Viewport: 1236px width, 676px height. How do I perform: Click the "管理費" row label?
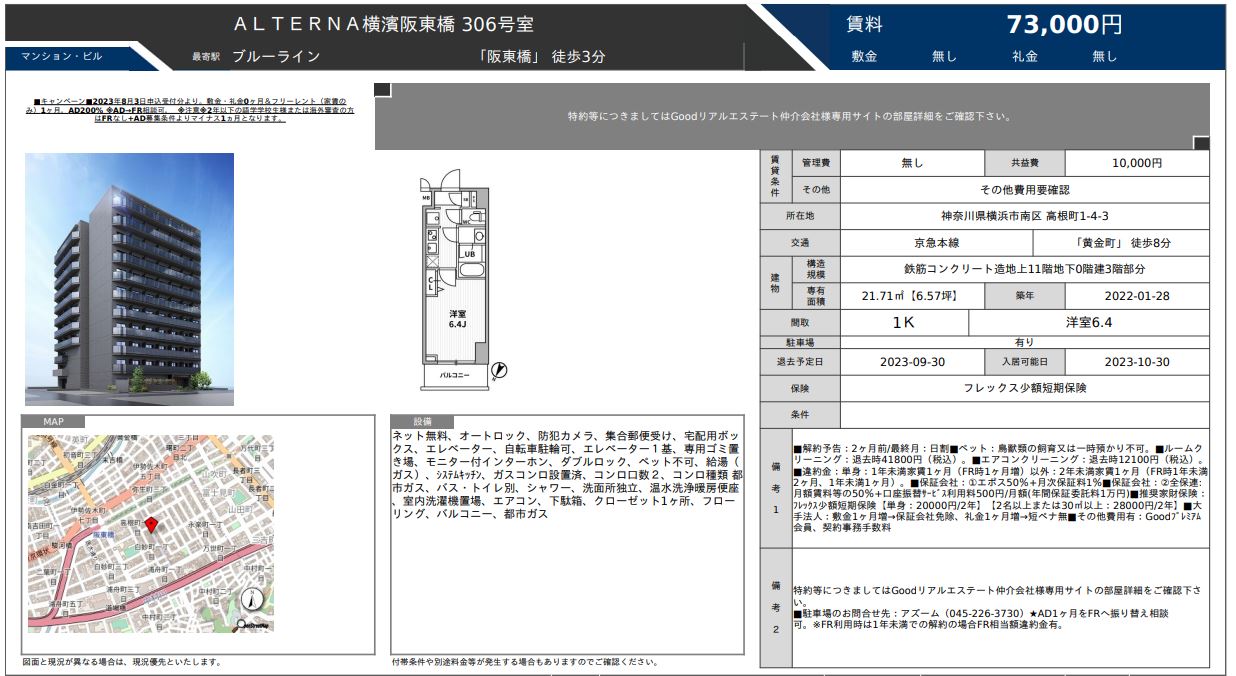pyautogui.click(x=815, y=163)
